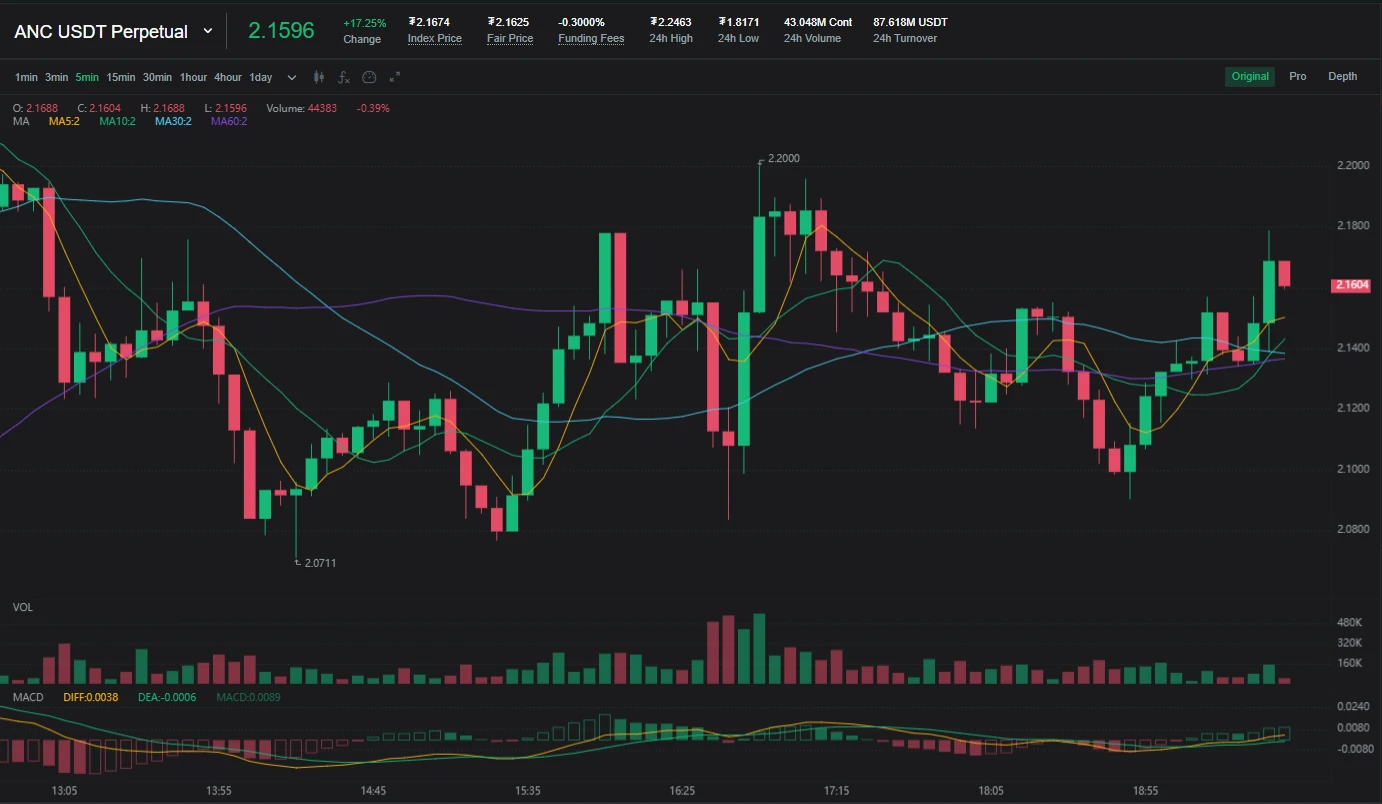
Task: Open the candlestick chart type icon
Action: pos(319,77)
